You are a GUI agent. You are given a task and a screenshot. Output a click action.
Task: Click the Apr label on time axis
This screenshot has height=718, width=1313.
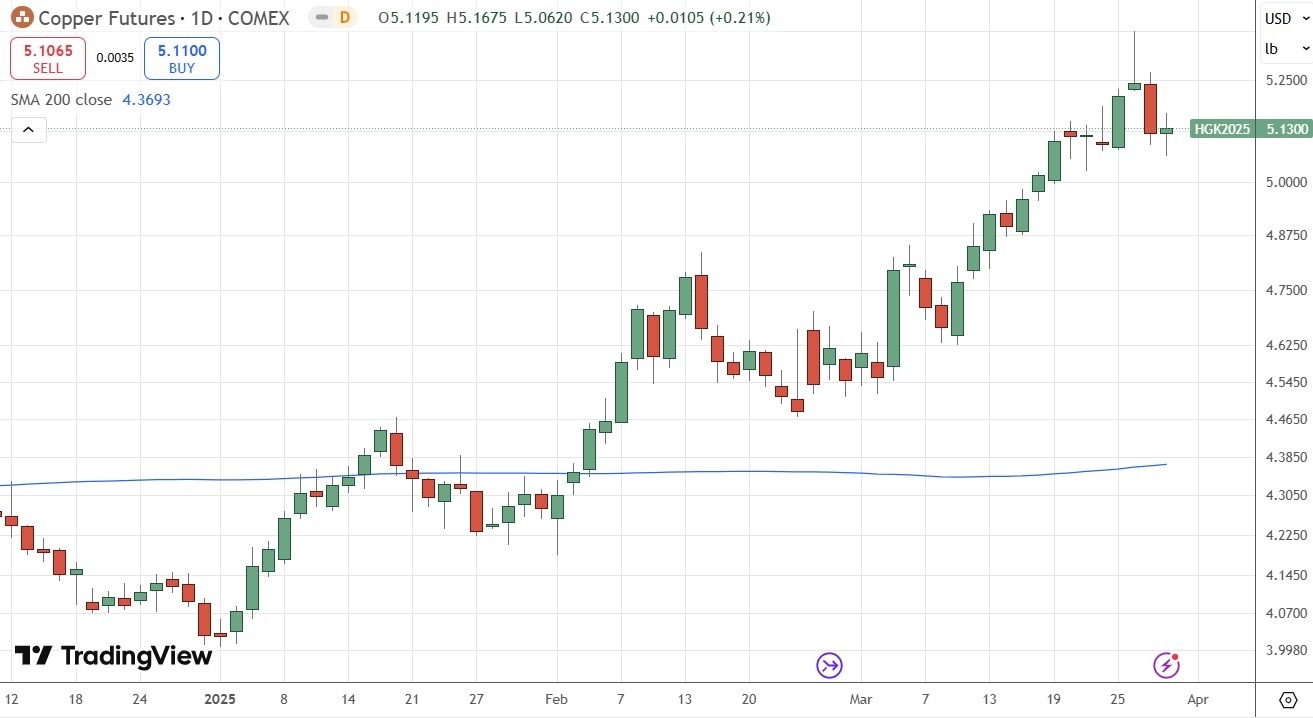point(1198,699)
